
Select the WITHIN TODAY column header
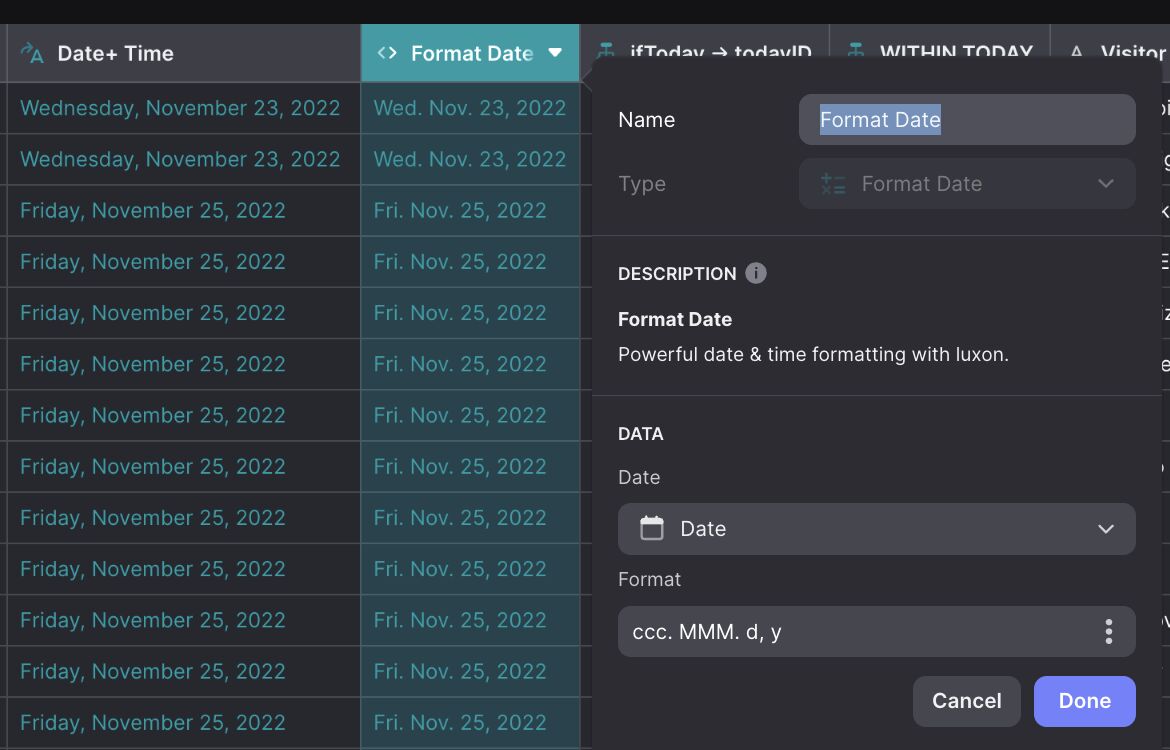pyautogui.click(x=955, y=50)
